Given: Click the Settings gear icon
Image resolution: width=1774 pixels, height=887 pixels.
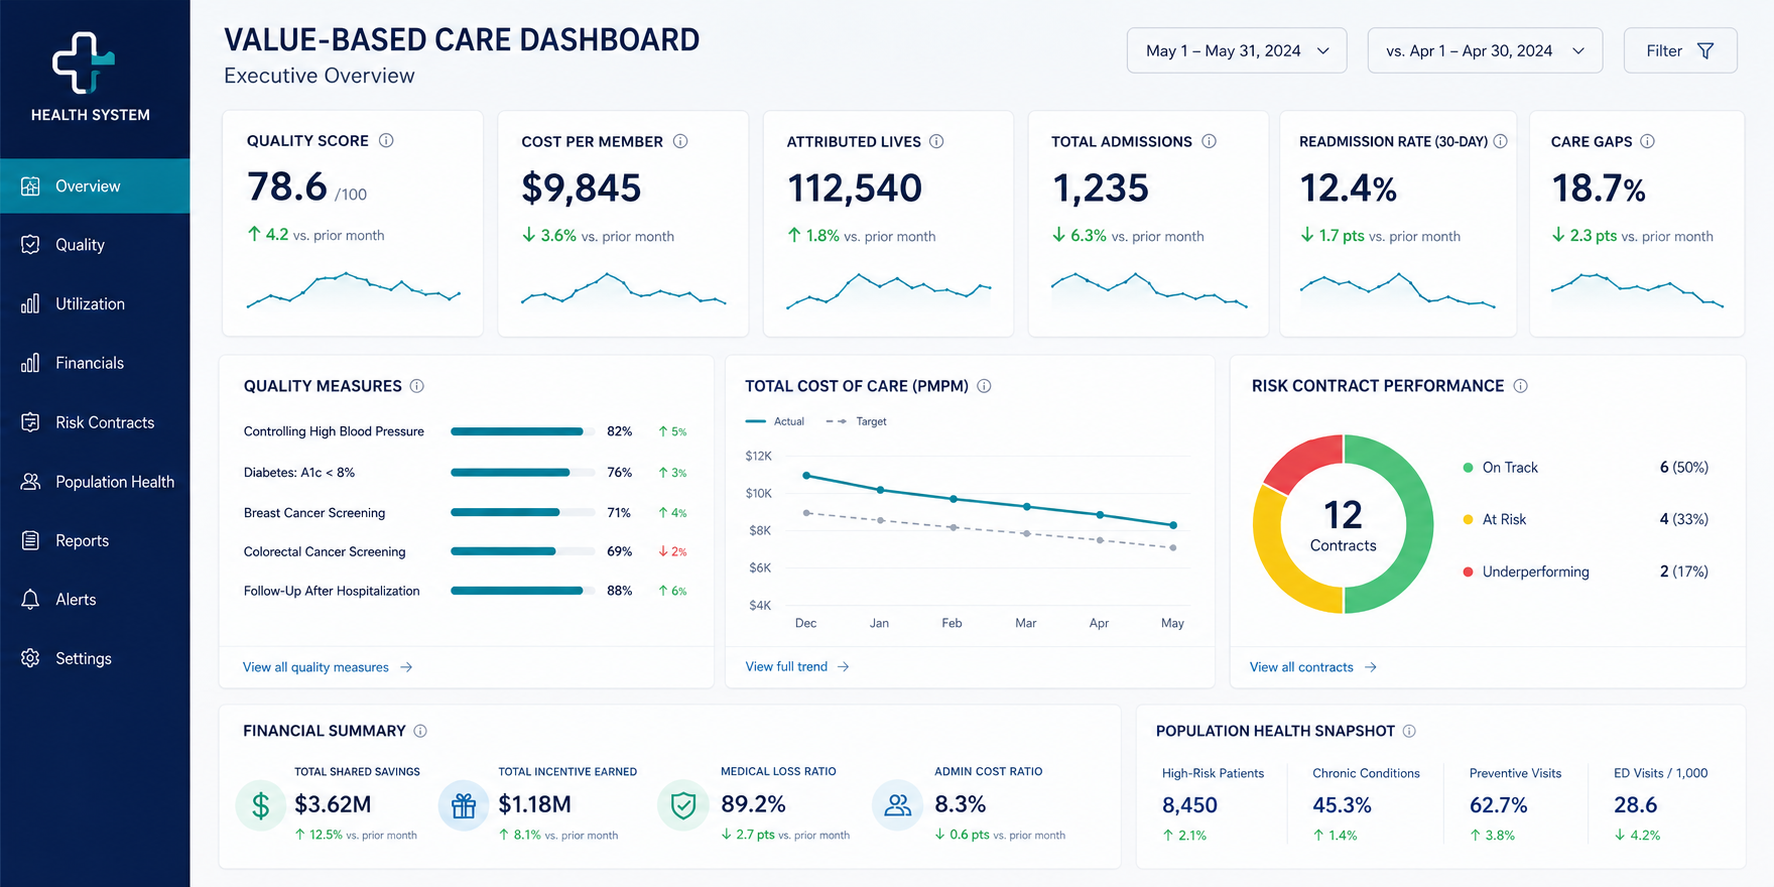Looking at the screenshot, I should coord(30,658).
